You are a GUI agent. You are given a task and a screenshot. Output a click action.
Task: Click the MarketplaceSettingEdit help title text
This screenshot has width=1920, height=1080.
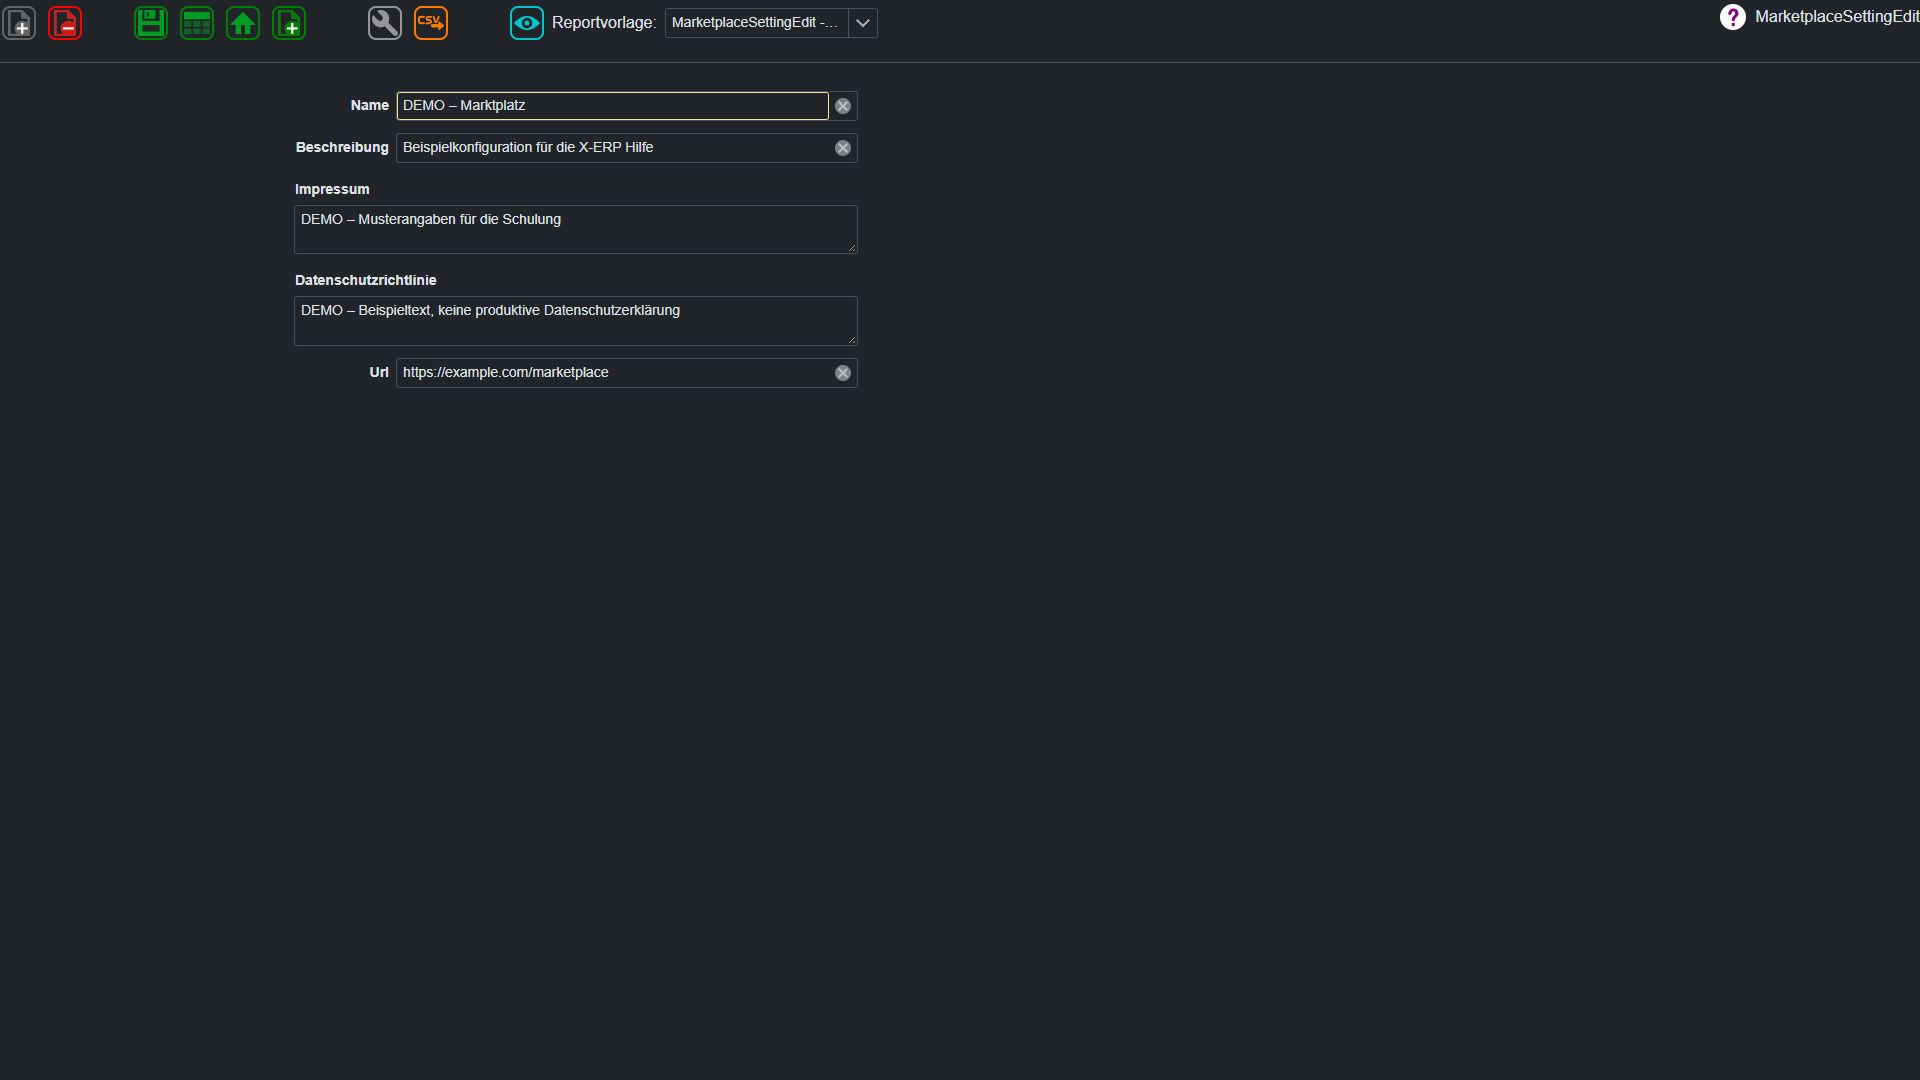[x=1837, y=17]
